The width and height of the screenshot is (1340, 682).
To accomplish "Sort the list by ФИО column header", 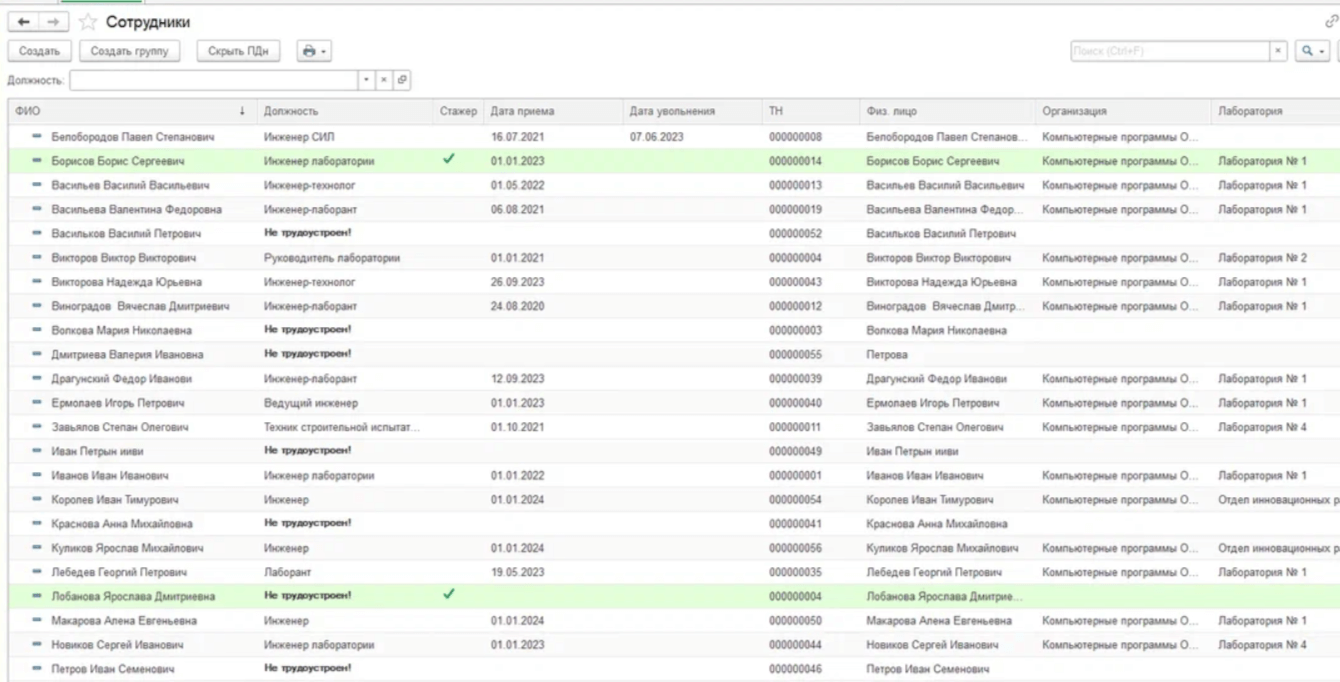I will (x=130, y=111).
